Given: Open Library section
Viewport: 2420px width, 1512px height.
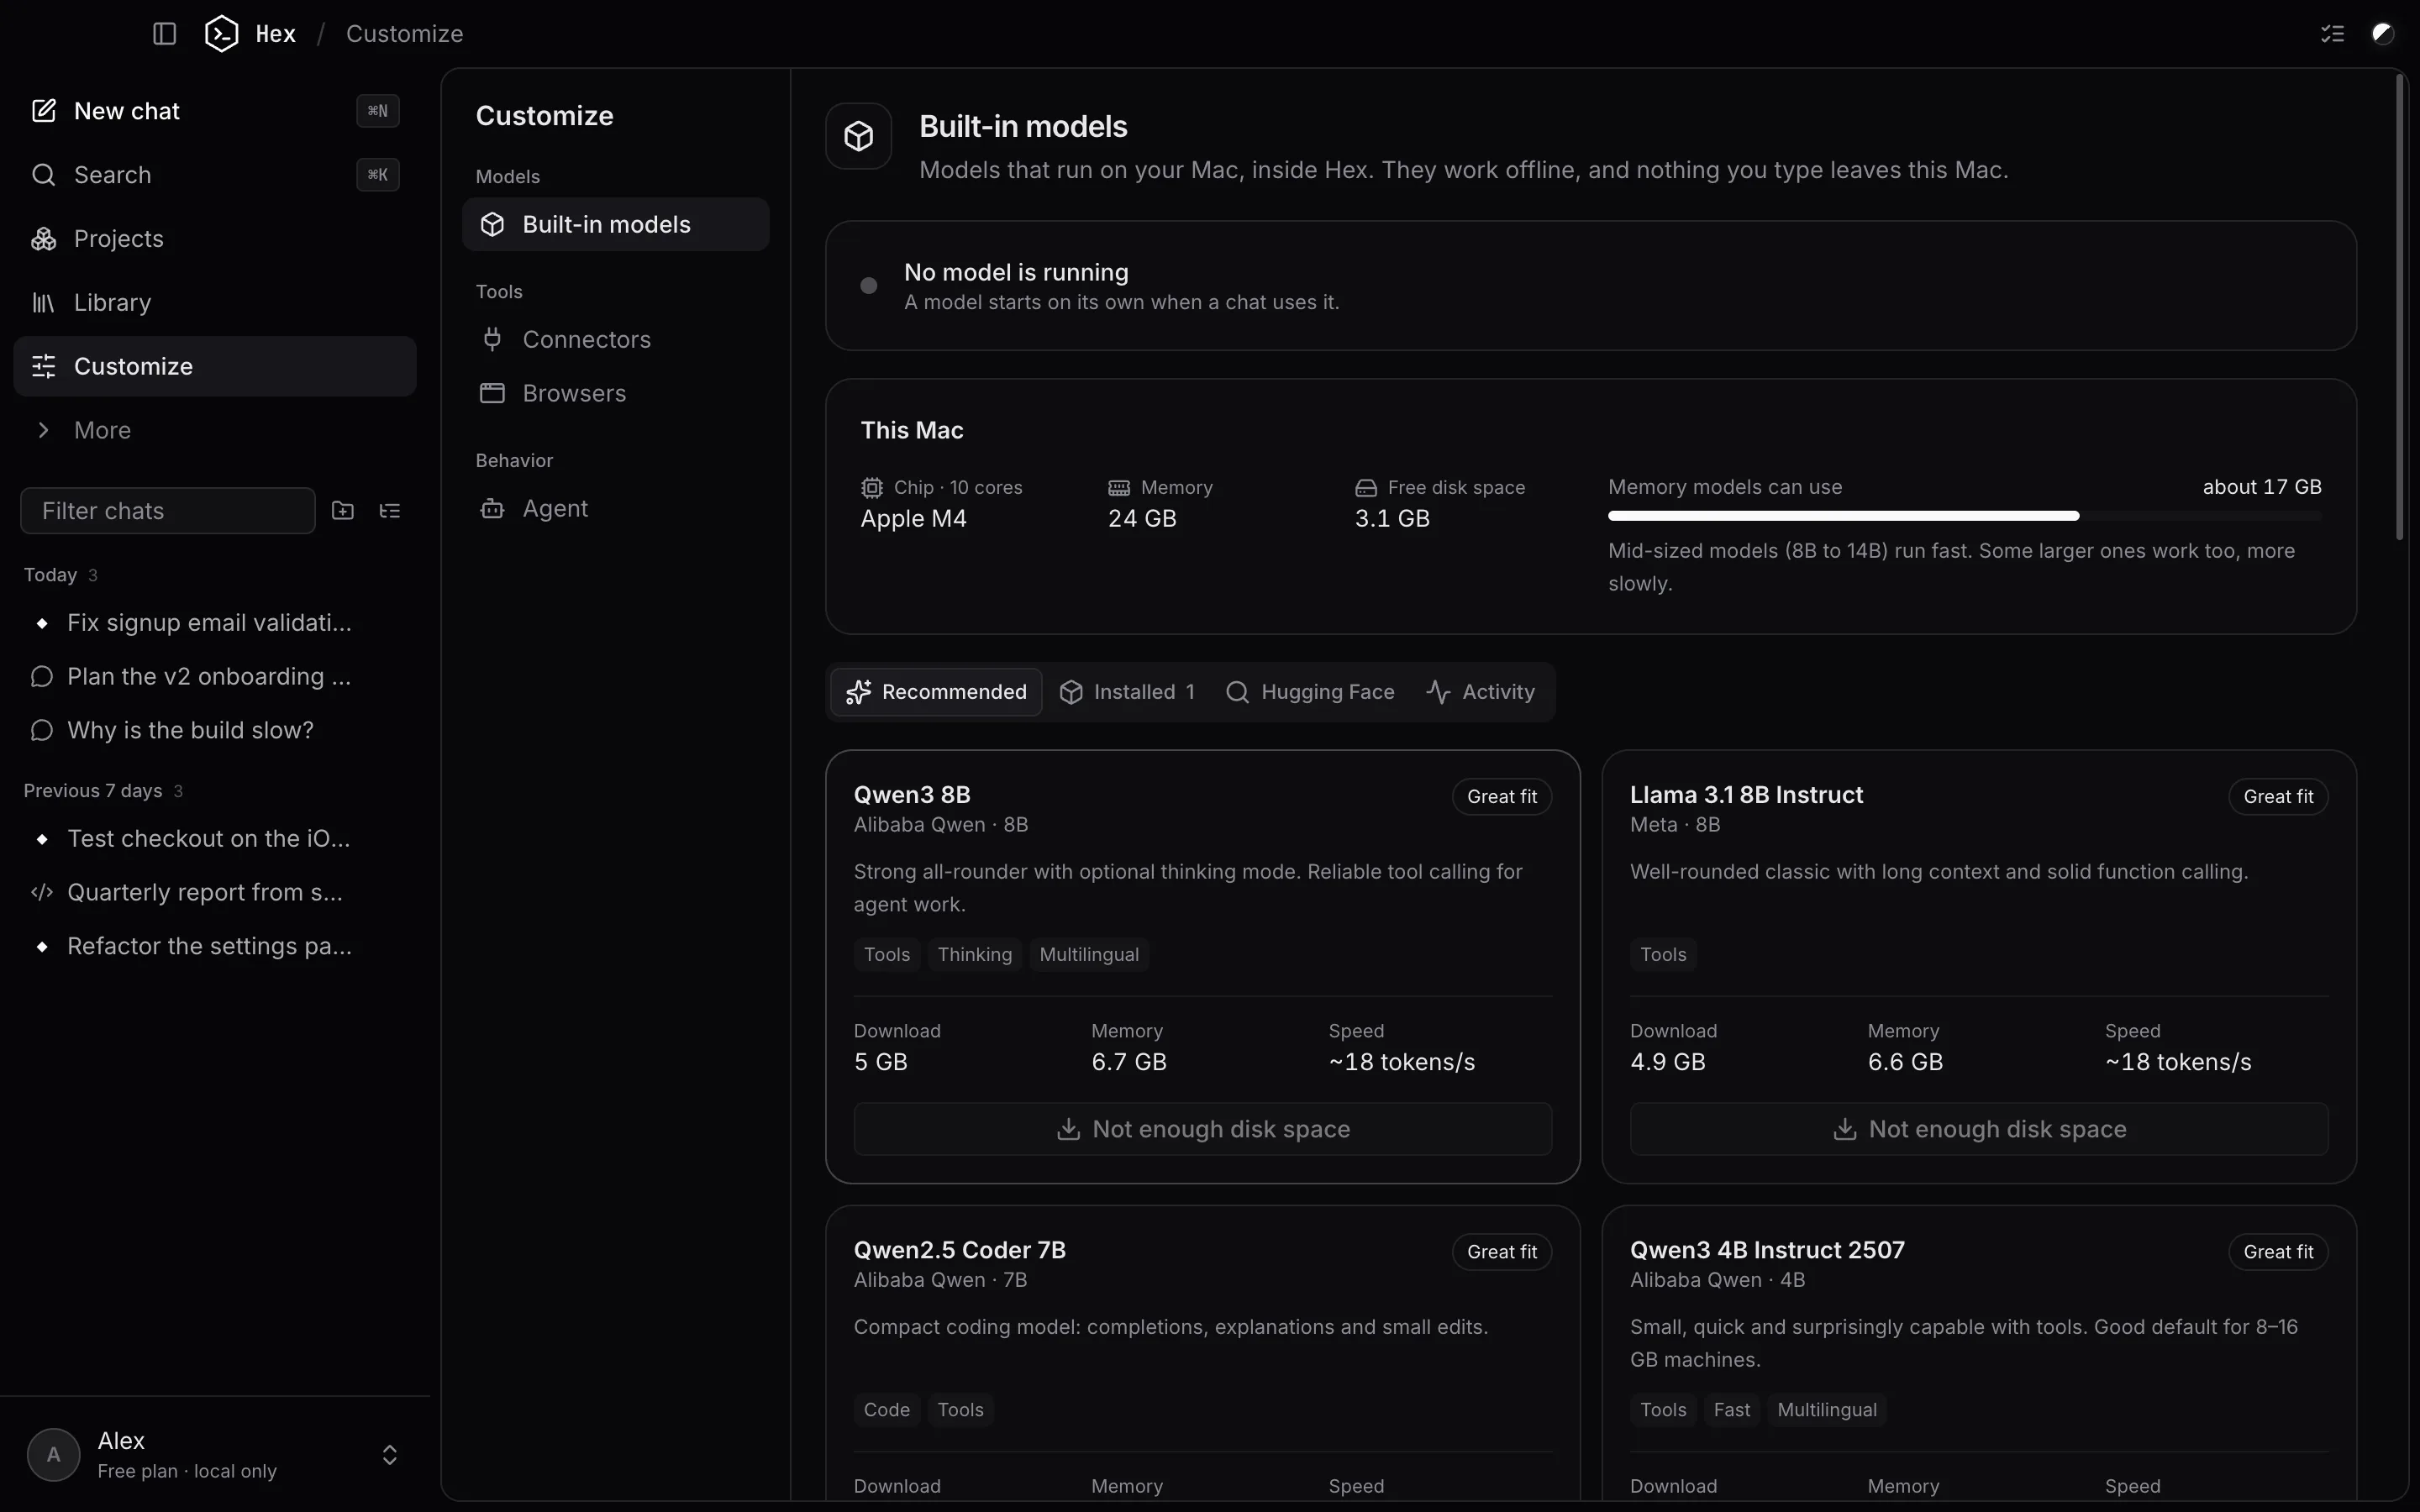Looking at the screenshot, I should (x=215, y=303).
